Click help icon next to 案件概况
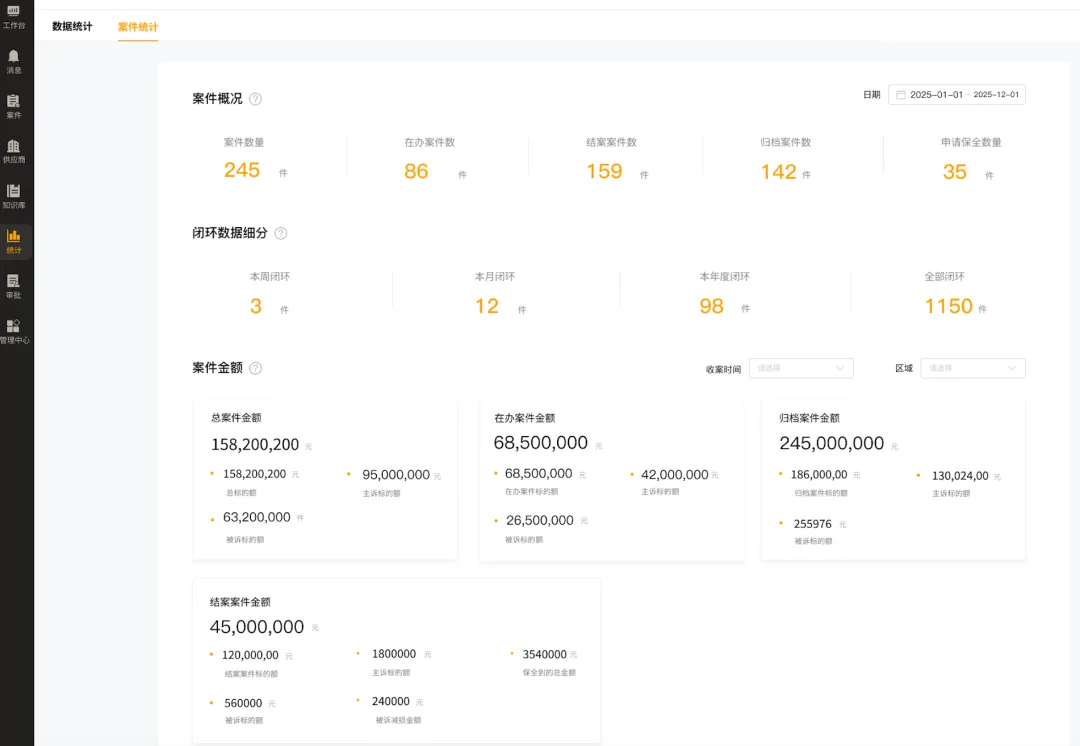This screenshot has width=1080, height=746. [x=256, y=99]
